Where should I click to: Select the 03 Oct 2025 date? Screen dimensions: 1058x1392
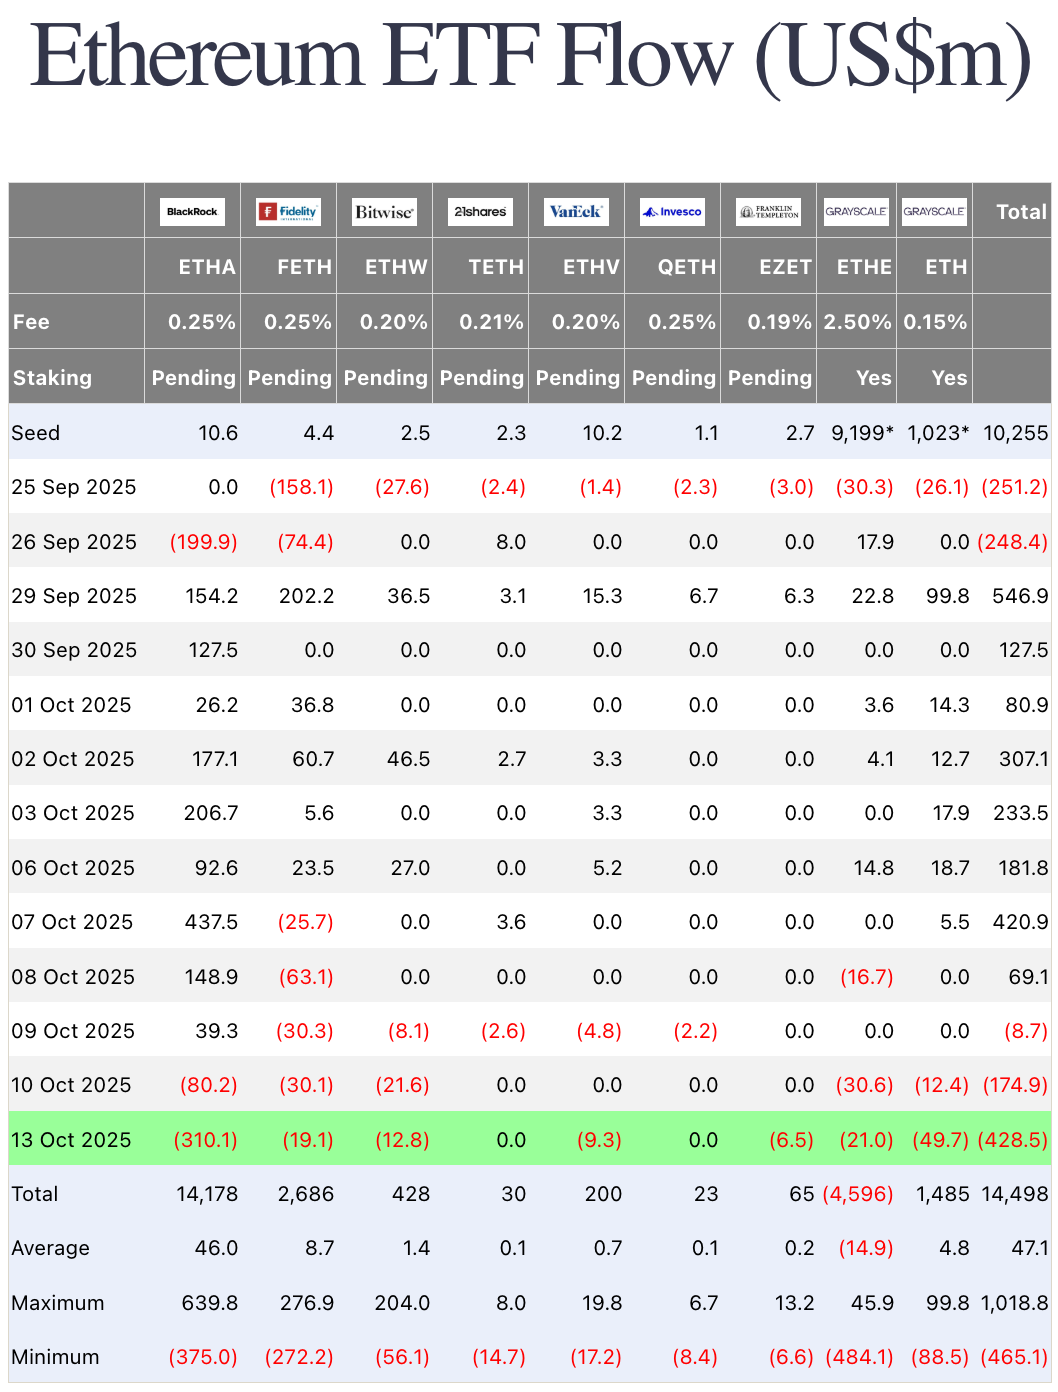[73, 813]
